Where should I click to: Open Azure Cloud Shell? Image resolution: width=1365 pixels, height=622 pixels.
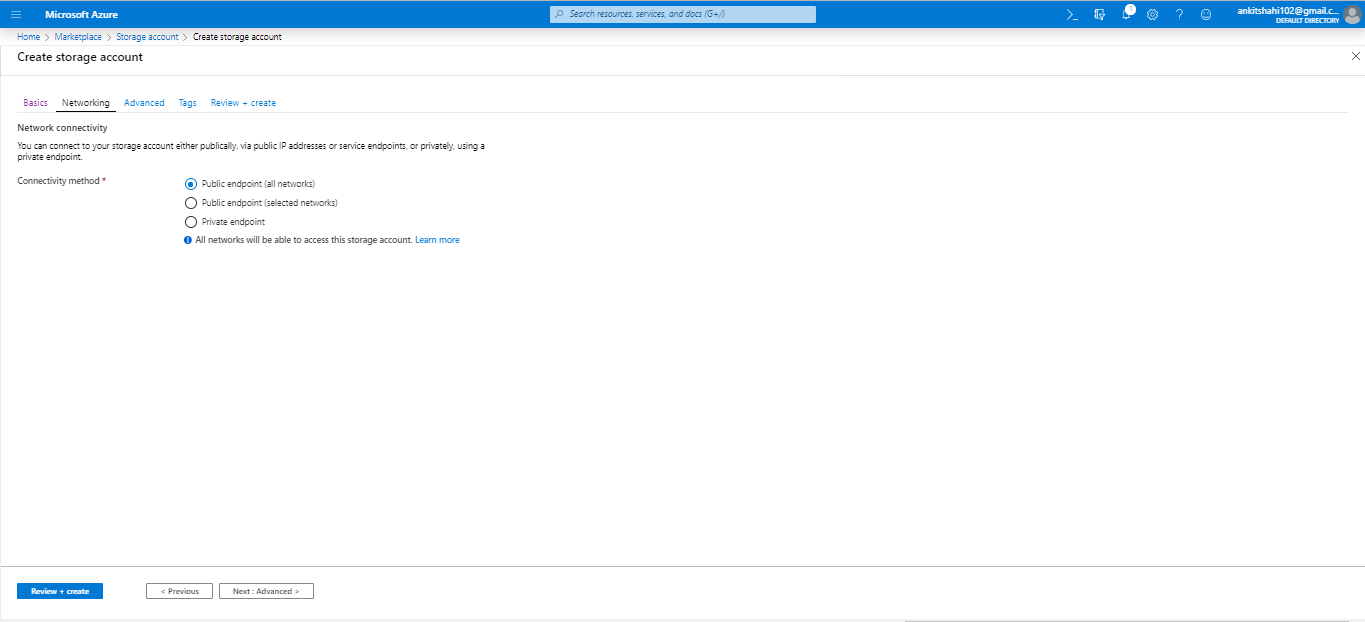[x=1070, y=14]
